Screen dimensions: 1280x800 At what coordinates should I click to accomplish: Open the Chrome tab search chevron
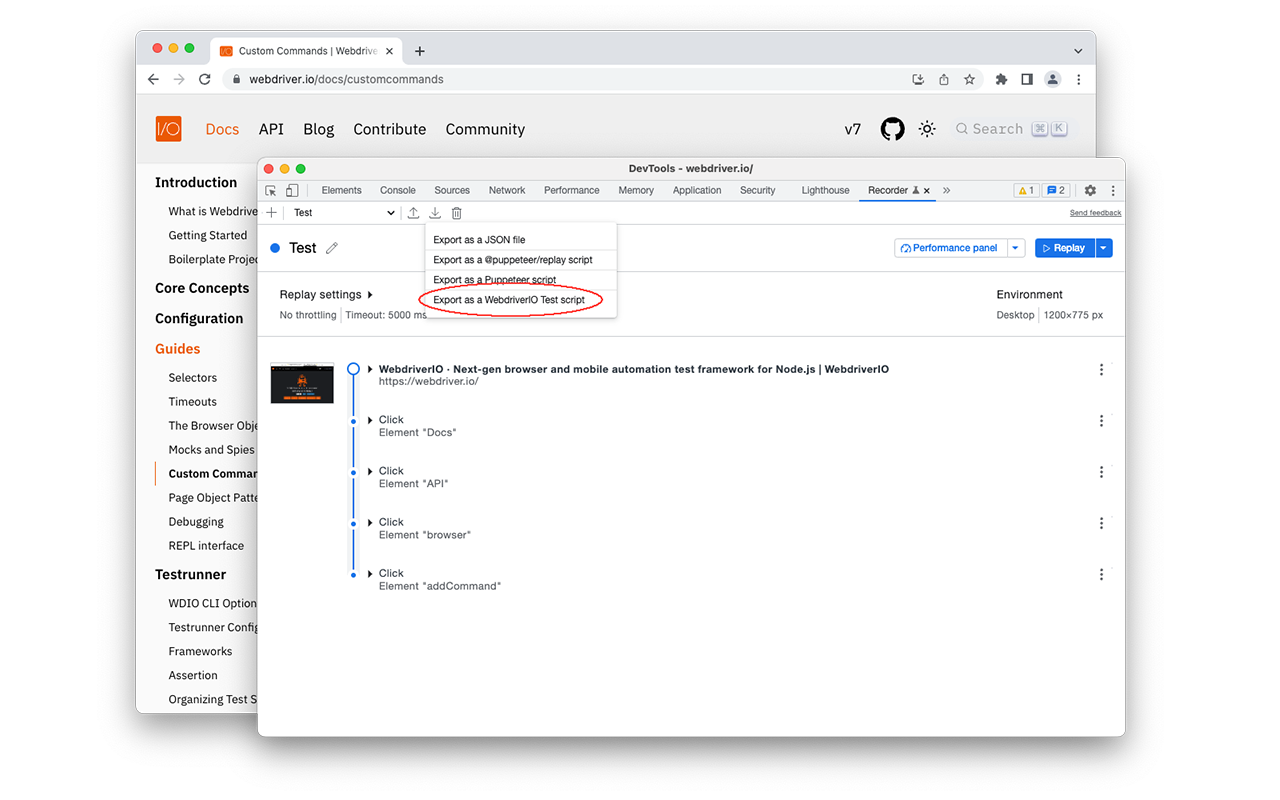(1078, 51)
